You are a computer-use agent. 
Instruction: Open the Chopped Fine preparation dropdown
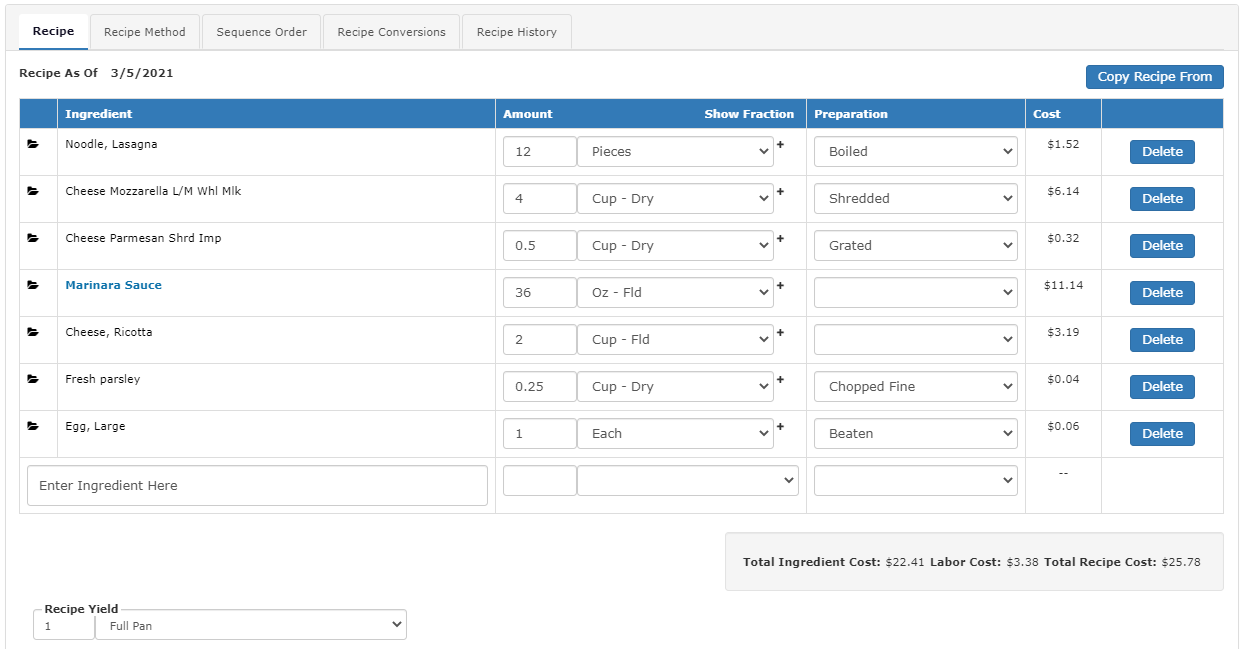point(916,387)
